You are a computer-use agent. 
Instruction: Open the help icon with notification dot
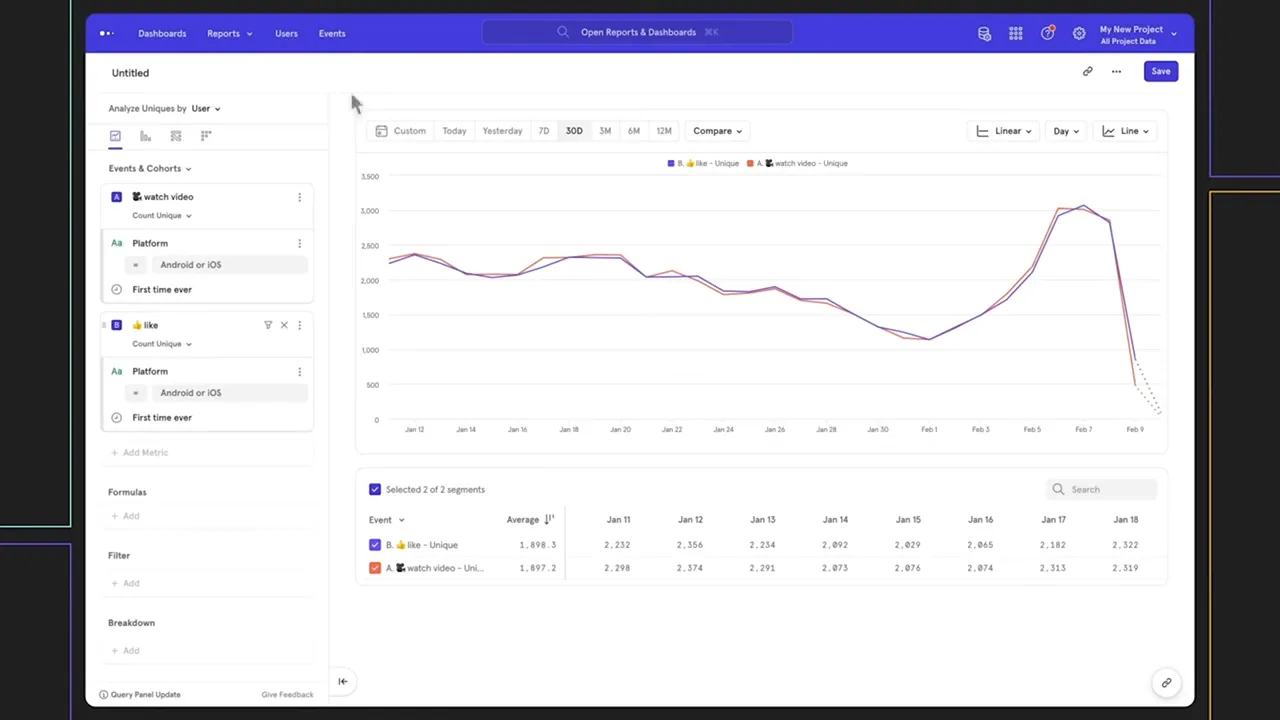pos(1047,33)
